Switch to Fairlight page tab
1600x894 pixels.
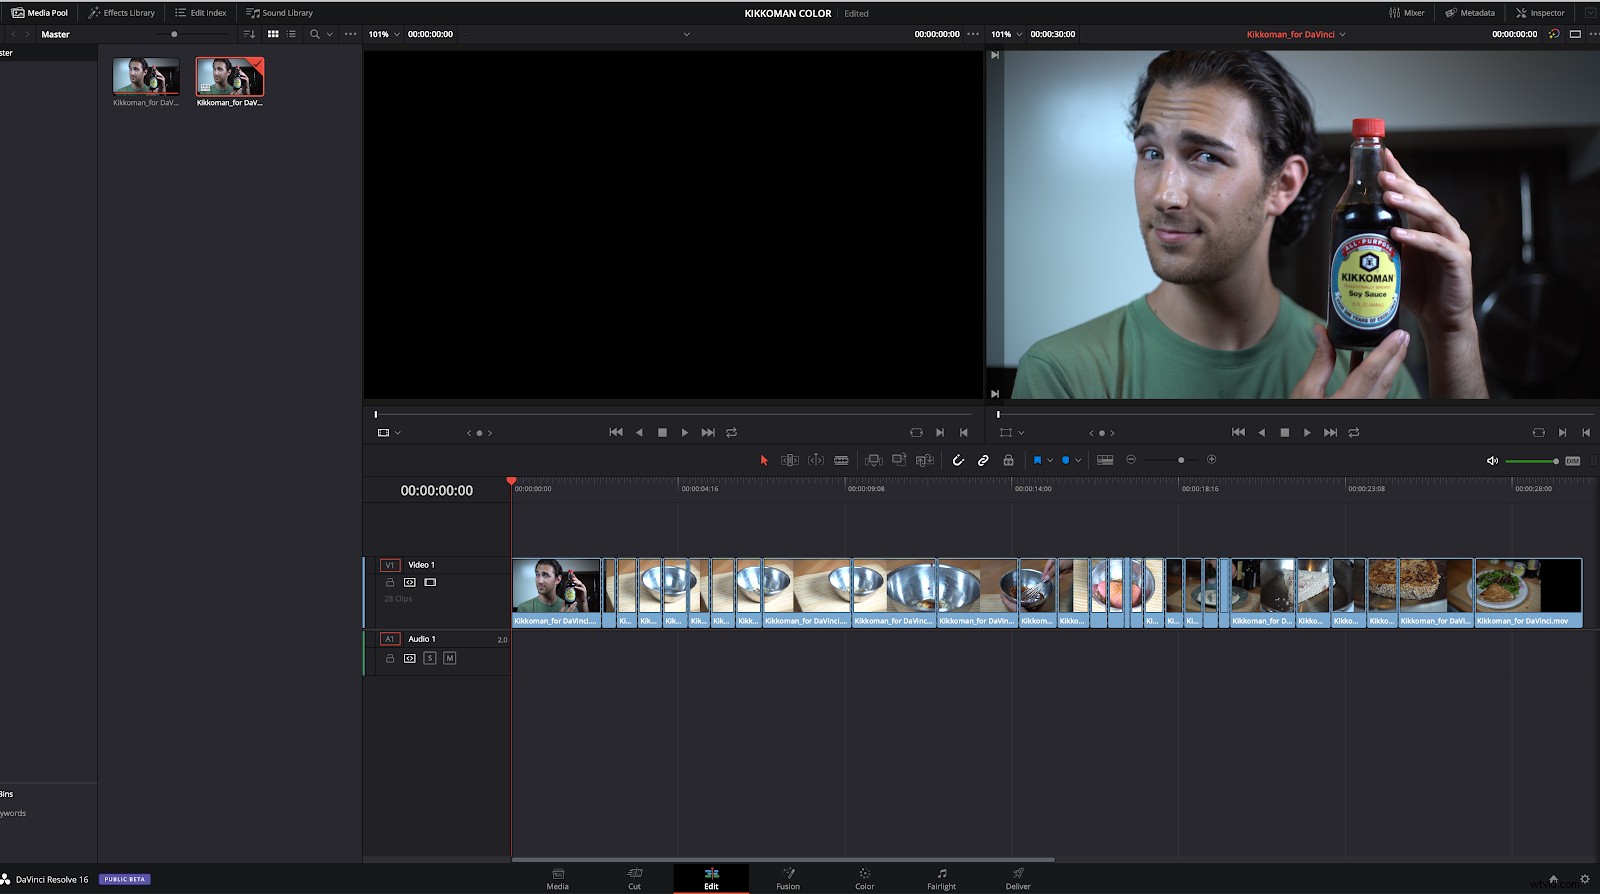tap(941, 879)
